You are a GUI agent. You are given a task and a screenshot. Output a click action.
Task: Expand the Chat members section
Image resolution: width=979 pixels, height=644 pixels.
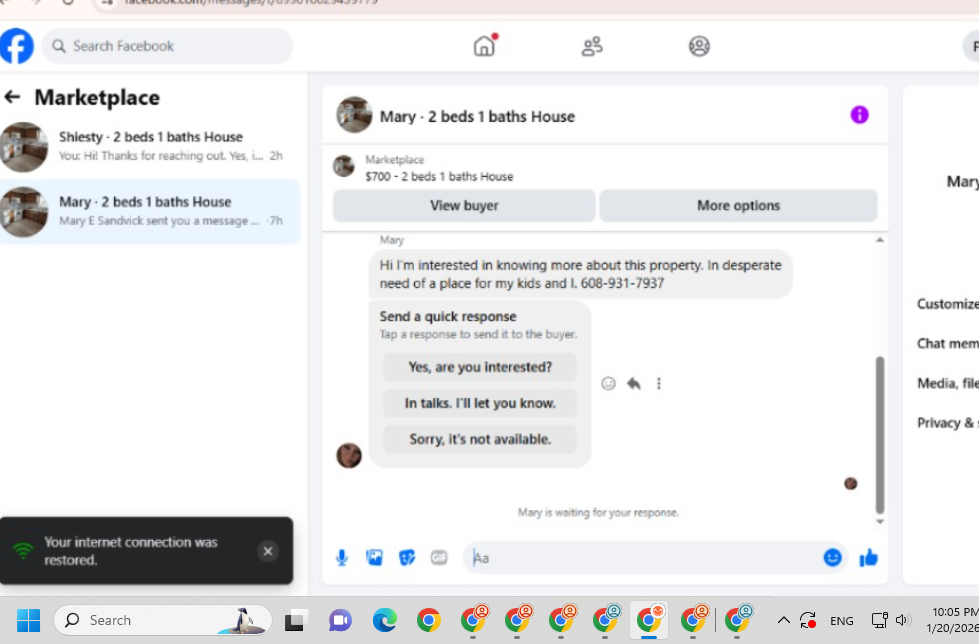pos(947,344)
